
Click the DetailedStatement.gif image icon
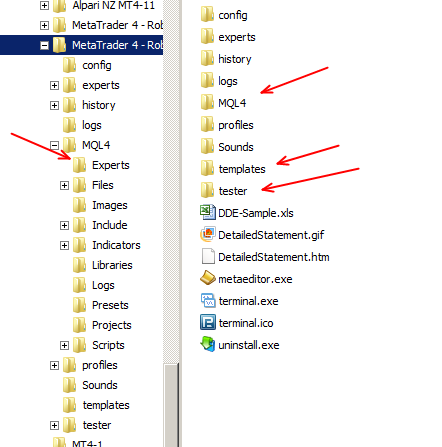[208, 234]
